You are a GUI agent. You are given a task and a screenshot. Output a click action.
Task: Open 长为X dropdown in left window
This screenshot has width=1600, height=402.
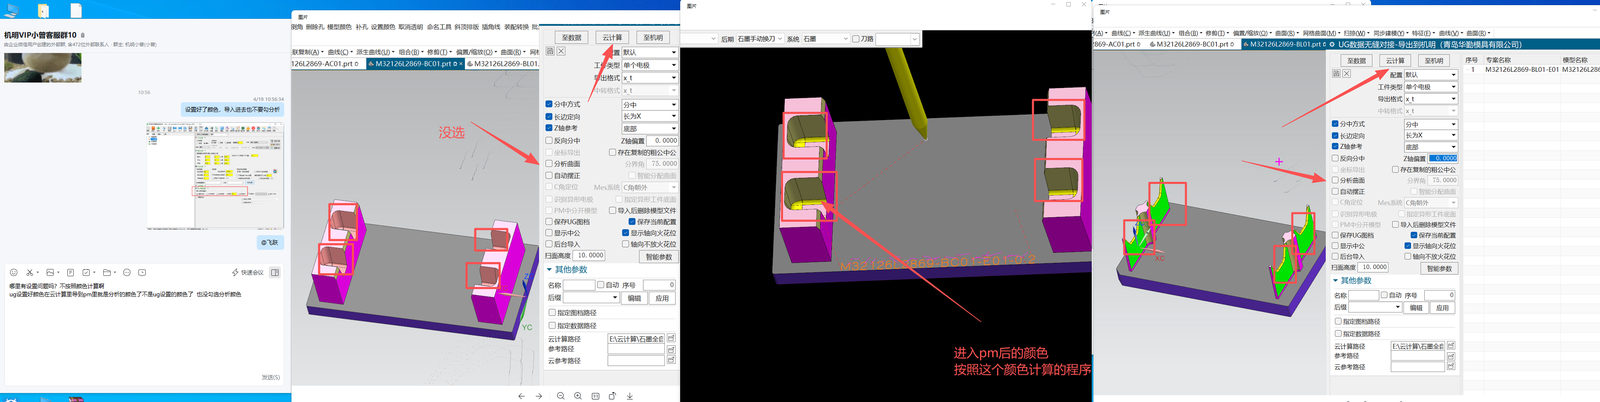pyautogui.click(x=650, y=116)
